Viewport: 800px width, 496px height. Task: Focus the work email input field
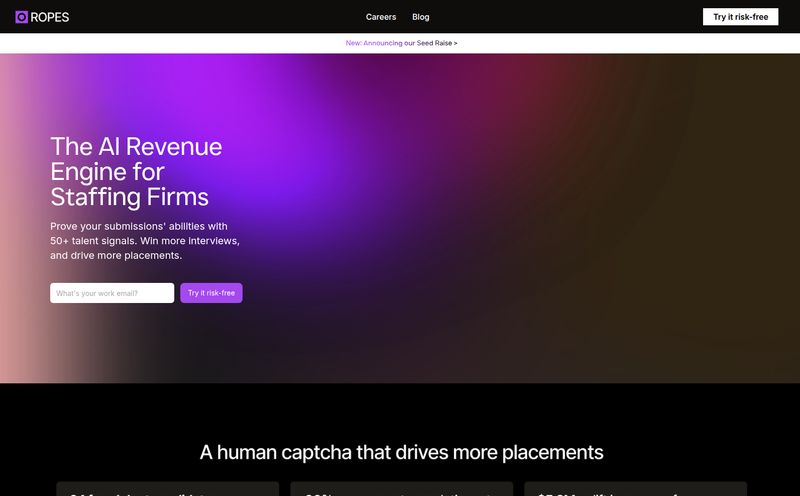[112, 293]
